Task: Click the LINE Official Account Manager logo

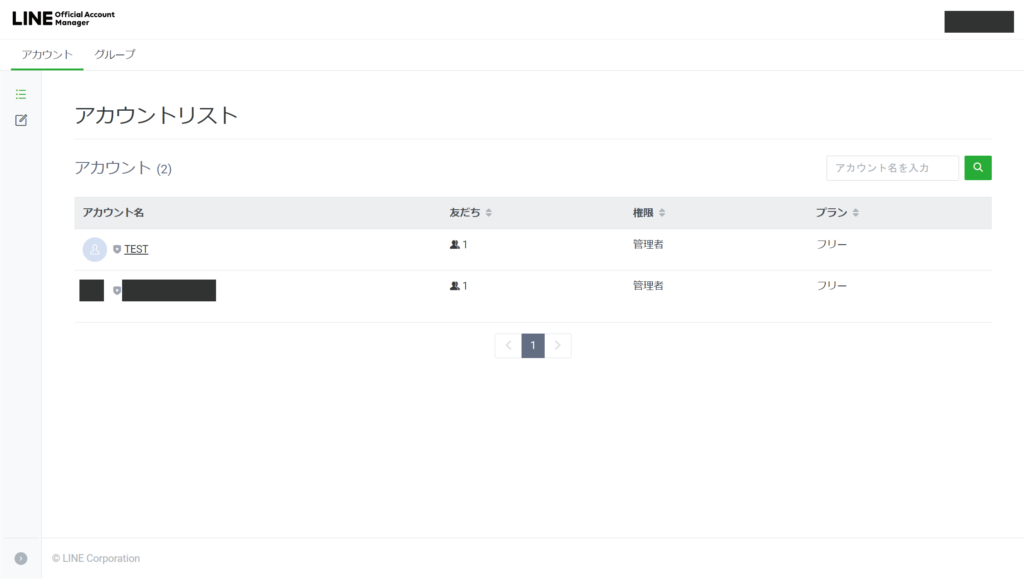Action: [63, 18]
